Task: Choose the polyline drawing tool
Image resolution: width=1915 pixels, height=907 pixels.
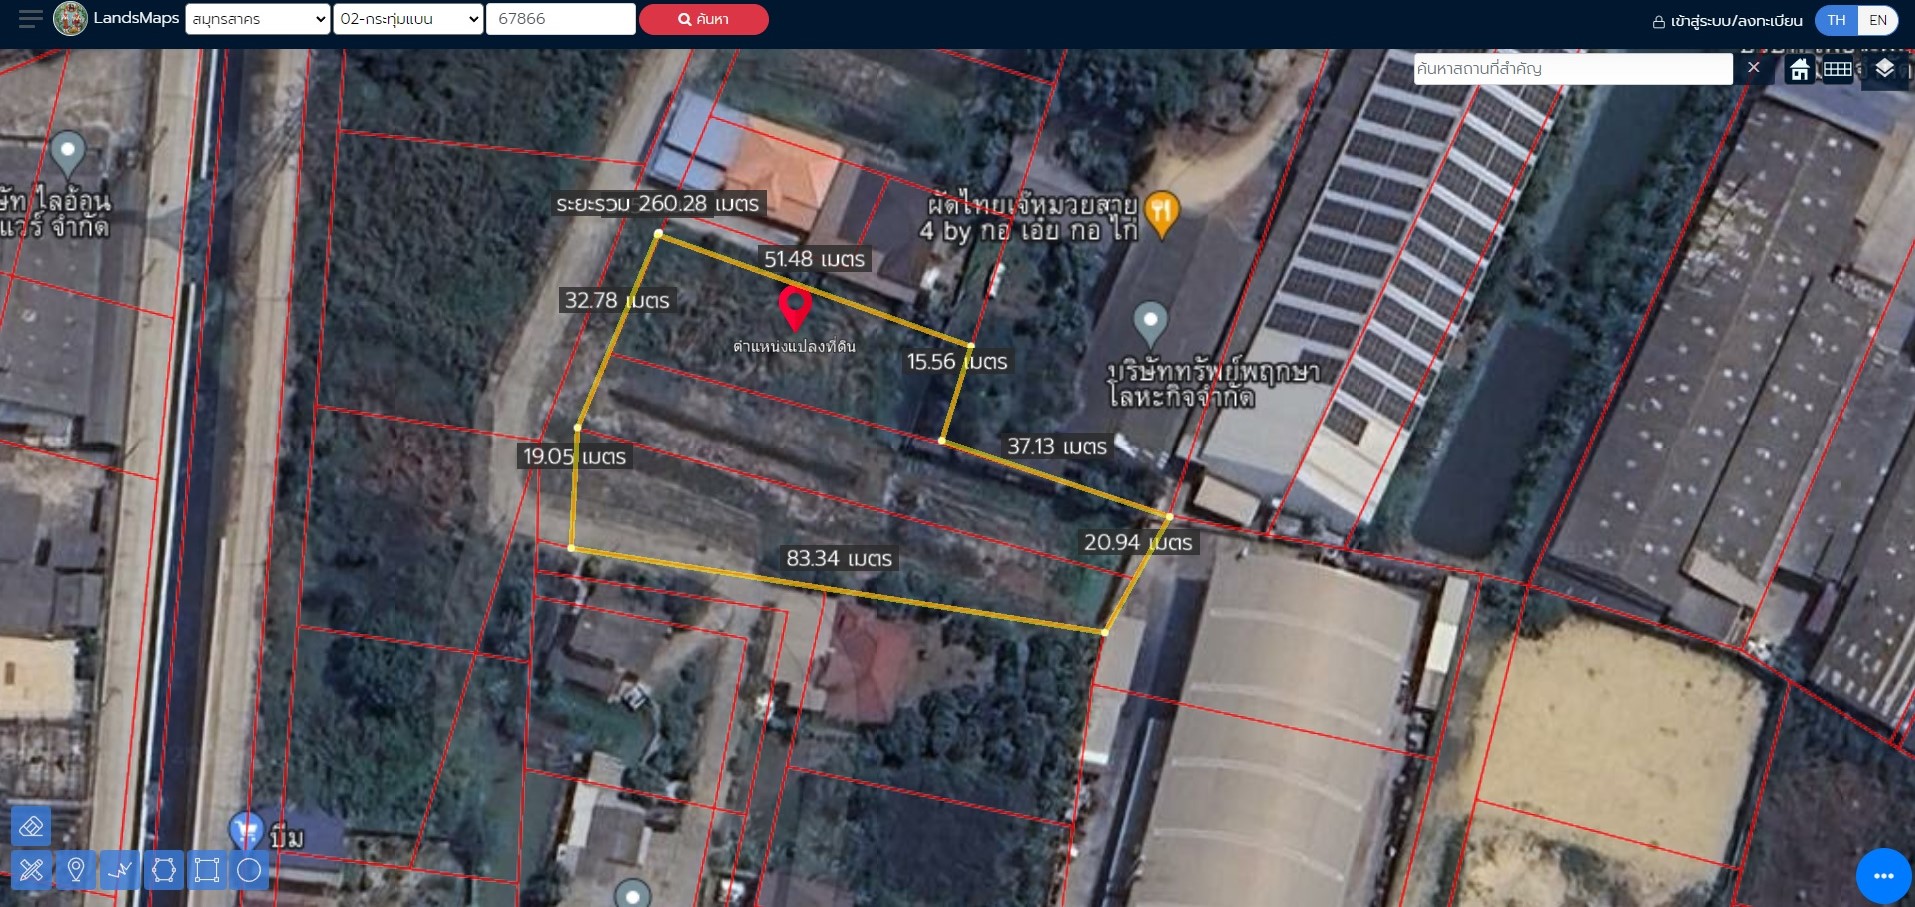Action: click(120, 870)
